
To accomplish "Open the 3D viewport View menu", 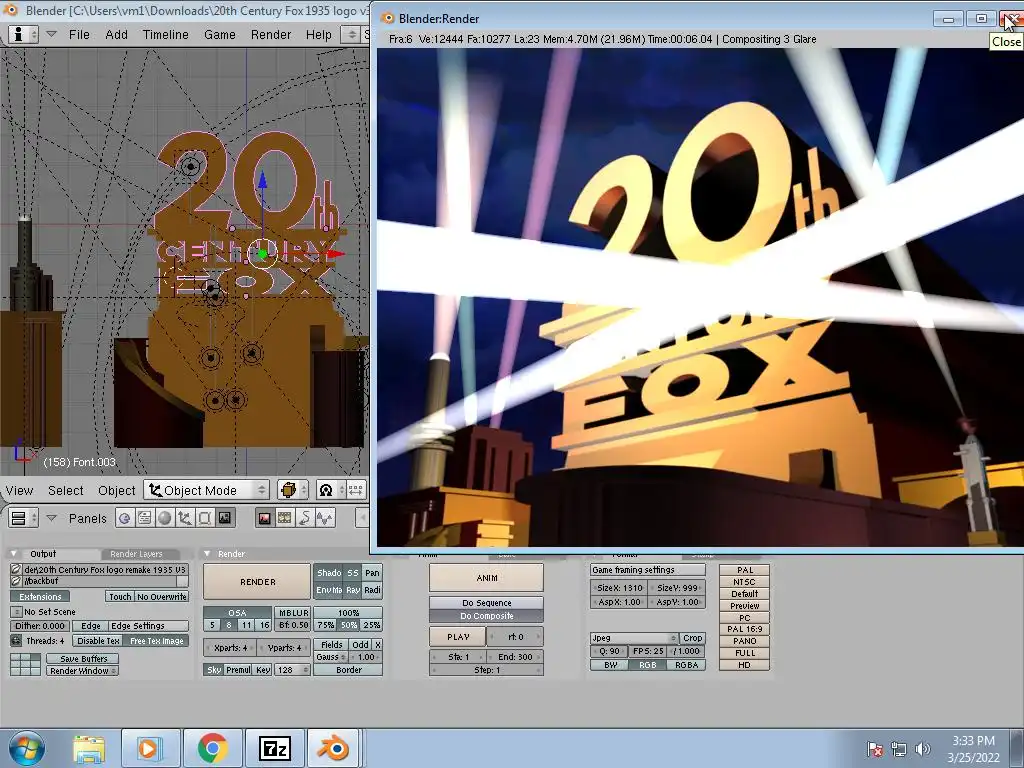I will pyautogui.click(x=20, y=490).
